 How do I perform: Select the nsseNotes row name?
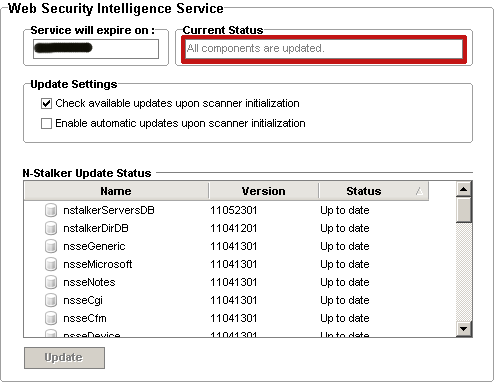[x=89, y=282]
